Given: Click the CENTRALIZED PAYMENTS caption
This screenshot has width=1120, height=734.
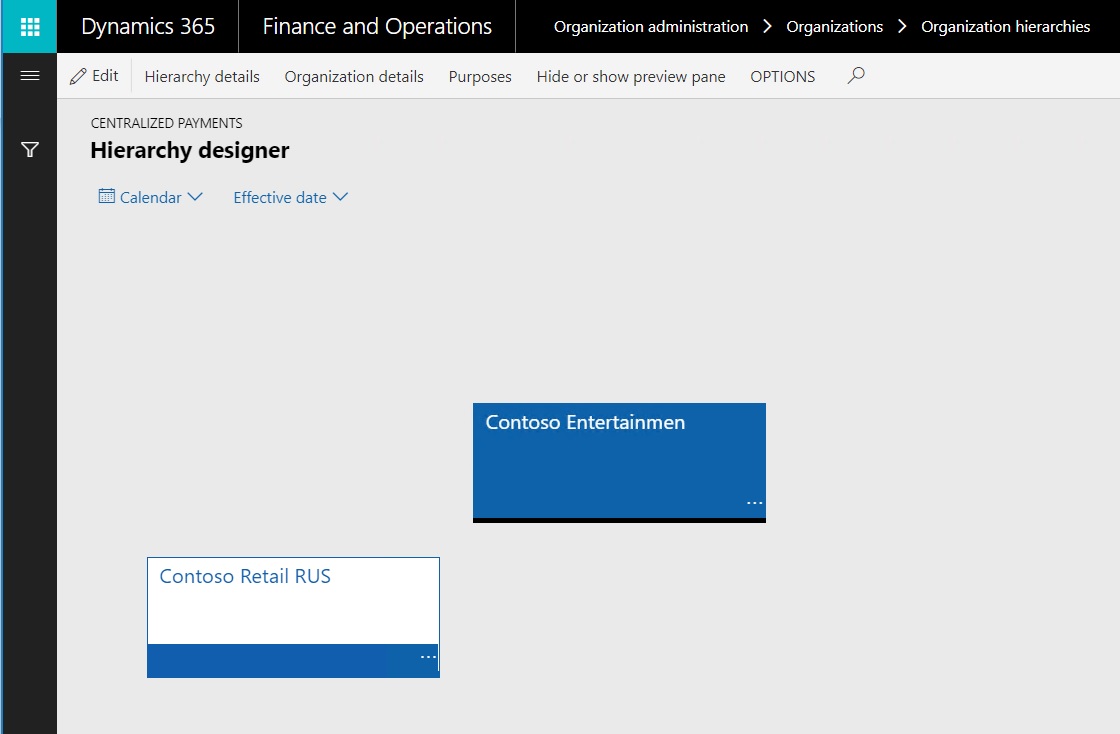Looking at the screenshot, I should [166, 123].
